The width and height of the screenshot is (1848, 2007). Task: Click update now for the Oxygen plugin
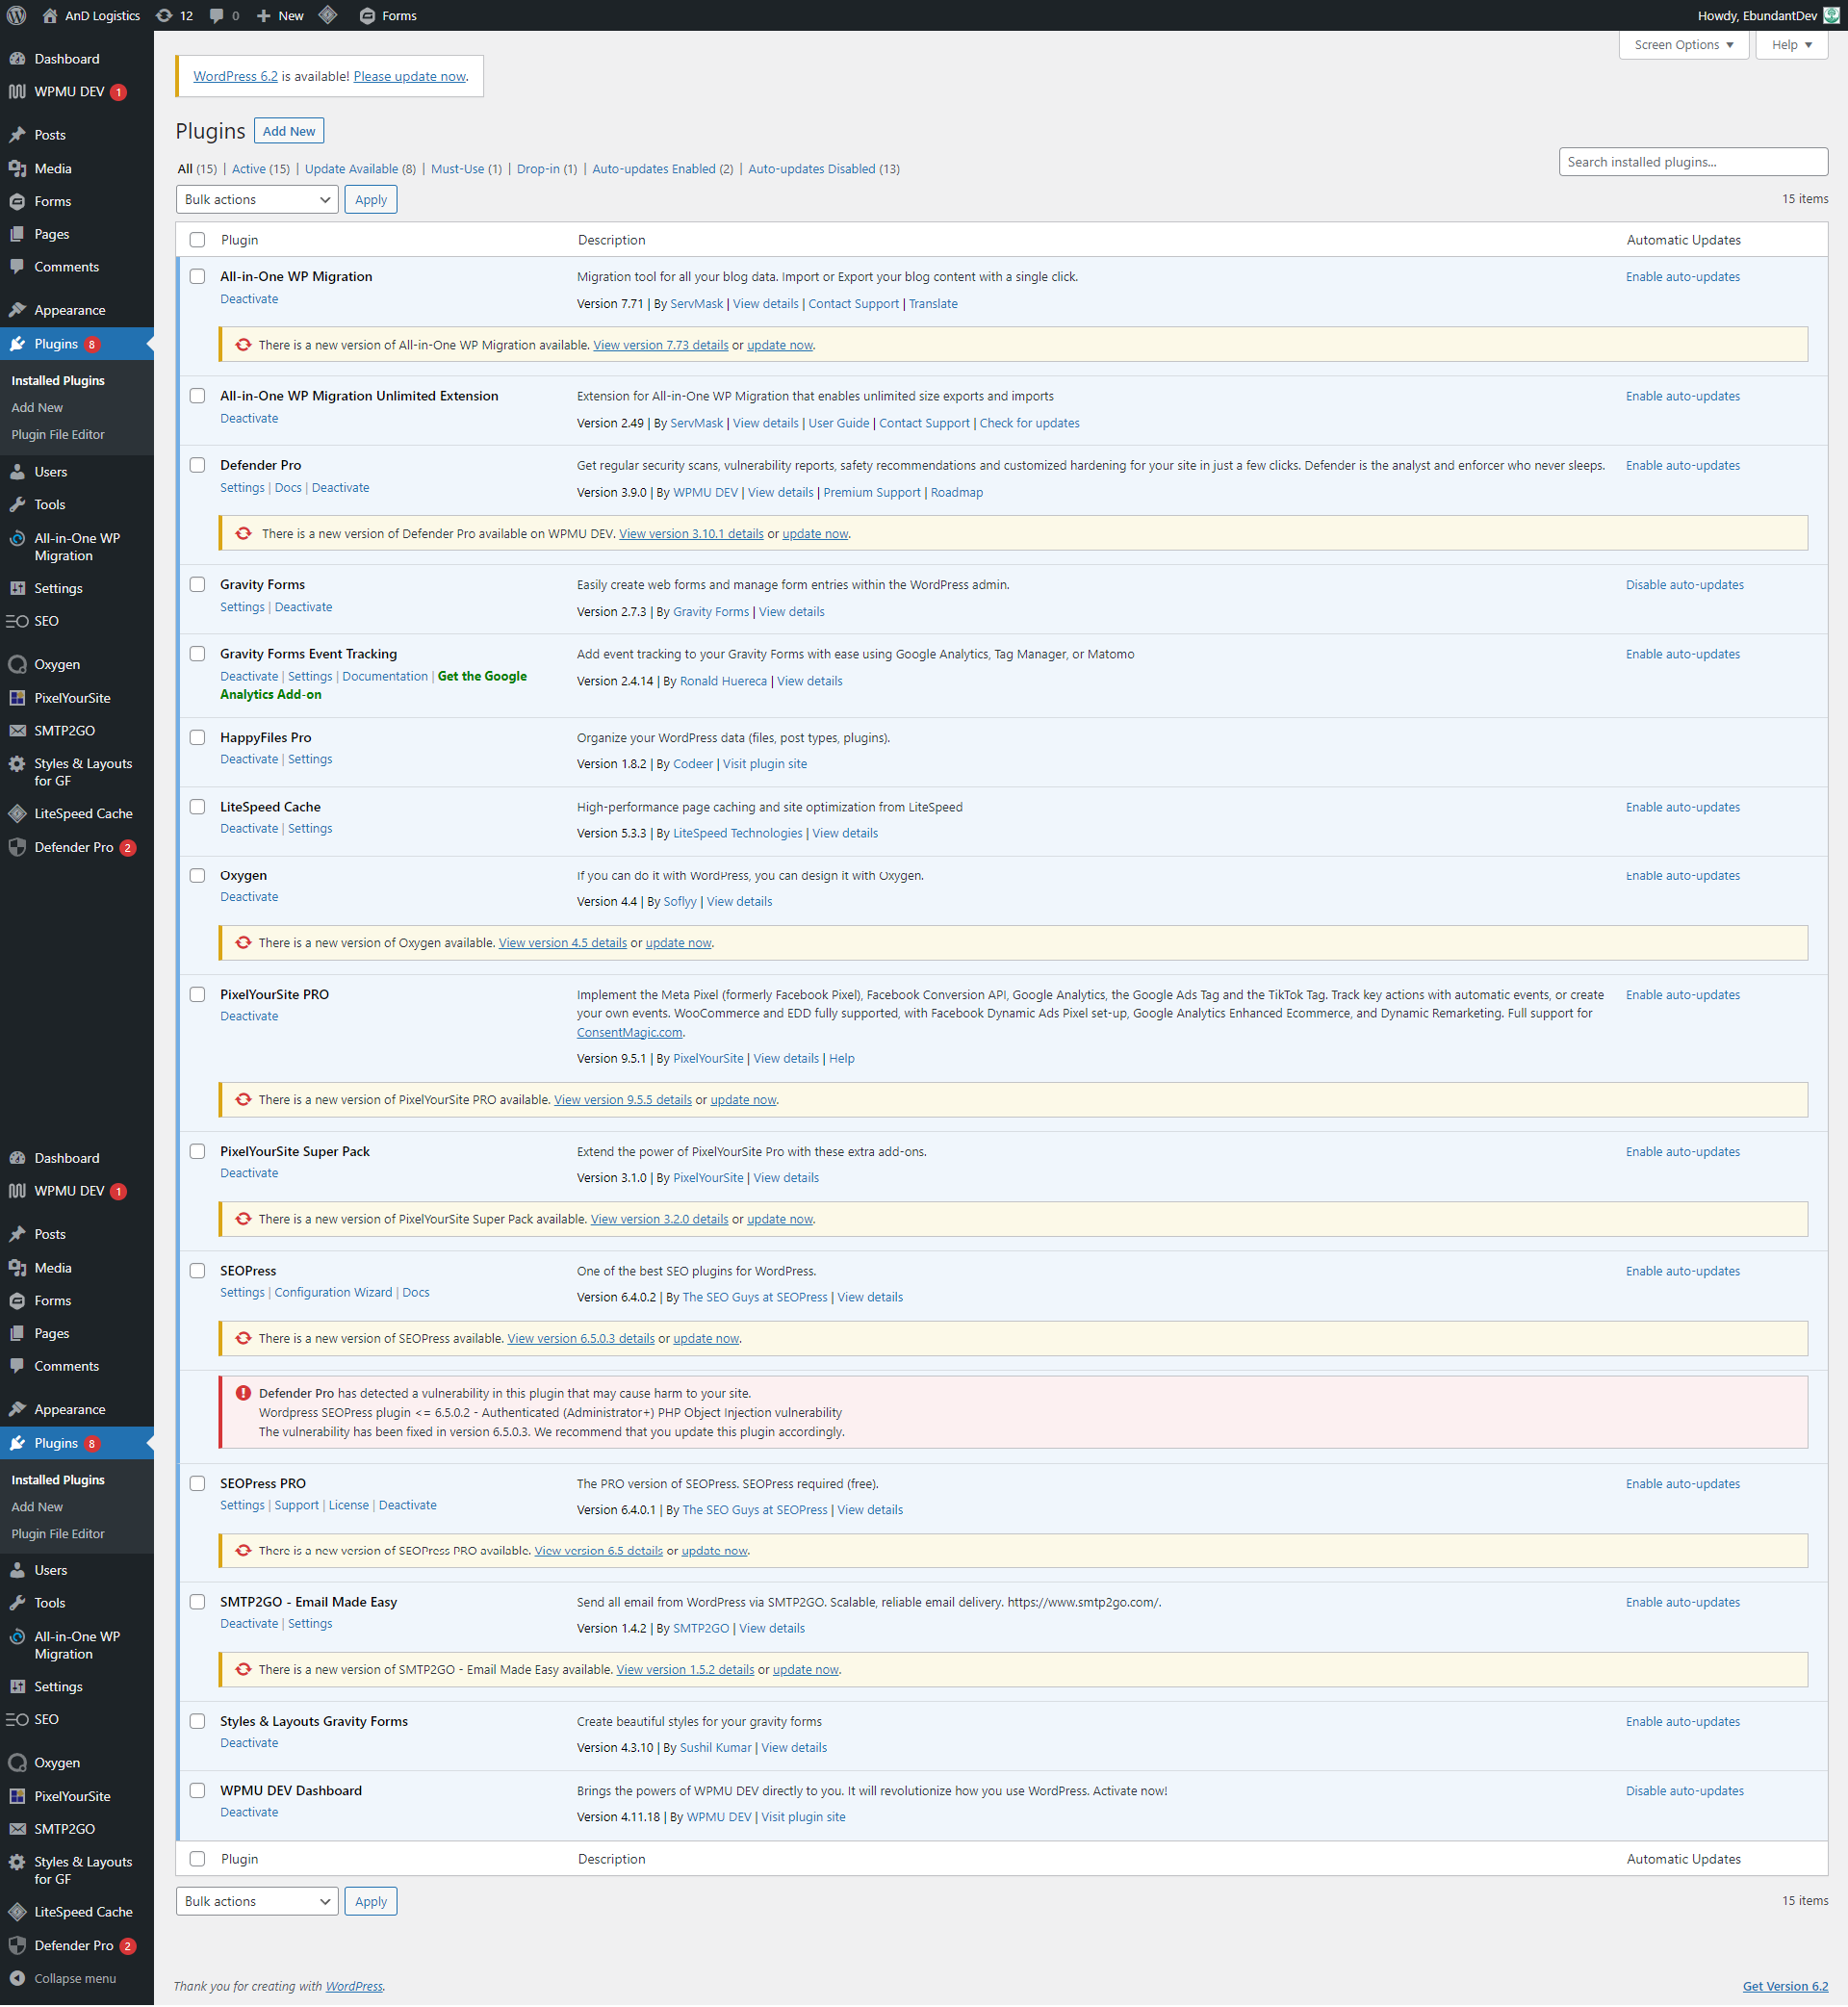[678, 943]
